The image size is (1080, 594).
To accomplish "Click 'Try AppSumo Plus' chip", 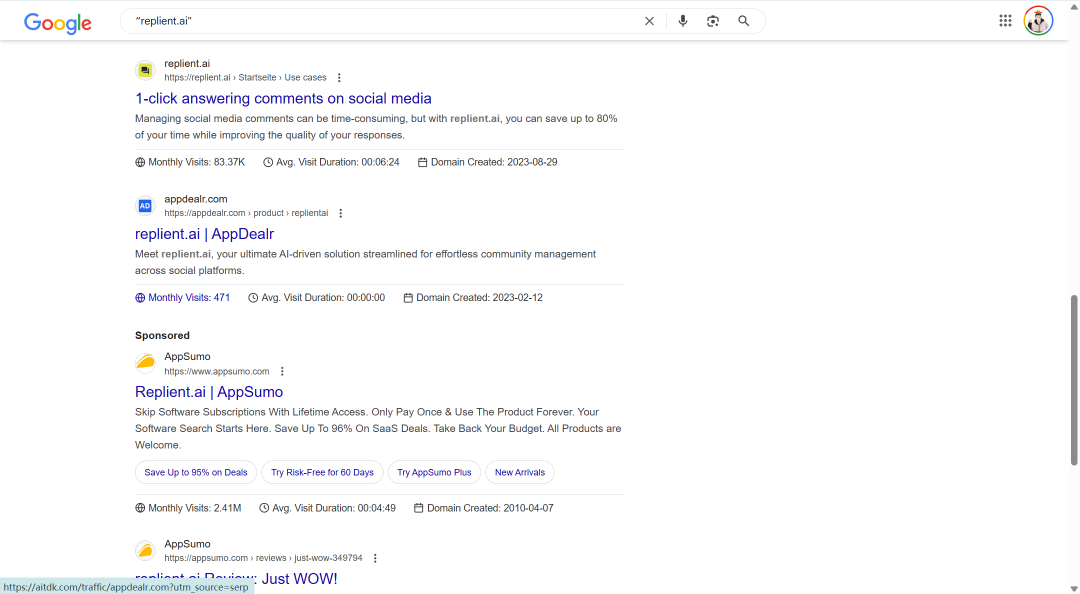I will [x=434, y=473].
